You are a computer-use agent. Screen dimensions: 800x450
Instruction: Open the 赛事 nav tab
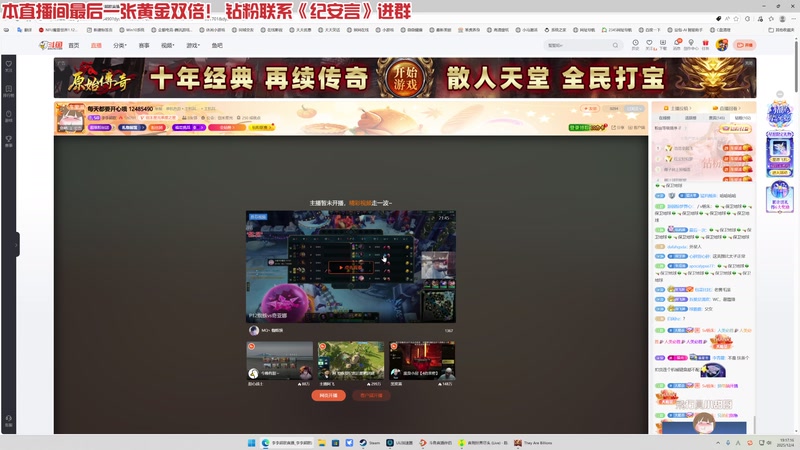pos(144,45)
